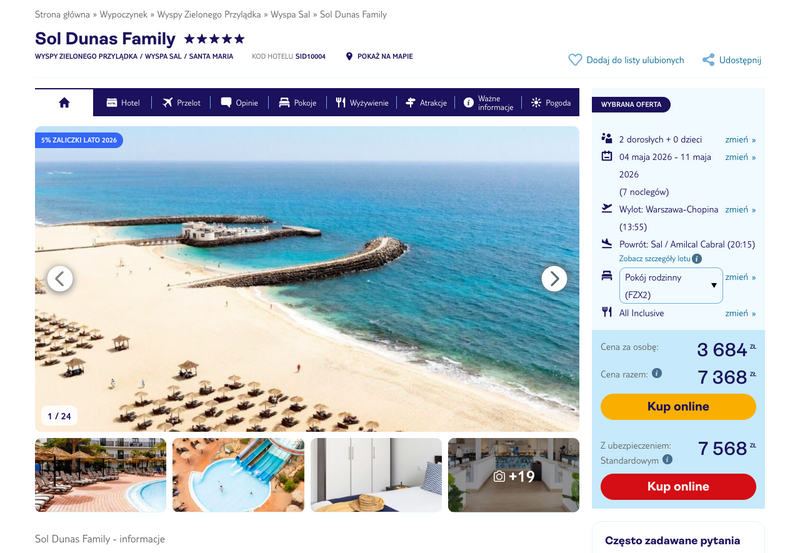Click info icon beside Standardowym insurance
800x553 pixels.
pyautogui.click(x=667, y=460)
